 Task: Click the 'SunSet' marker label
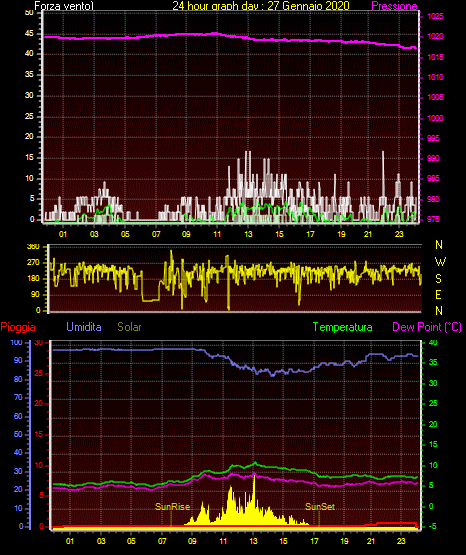tap(320, 507)
